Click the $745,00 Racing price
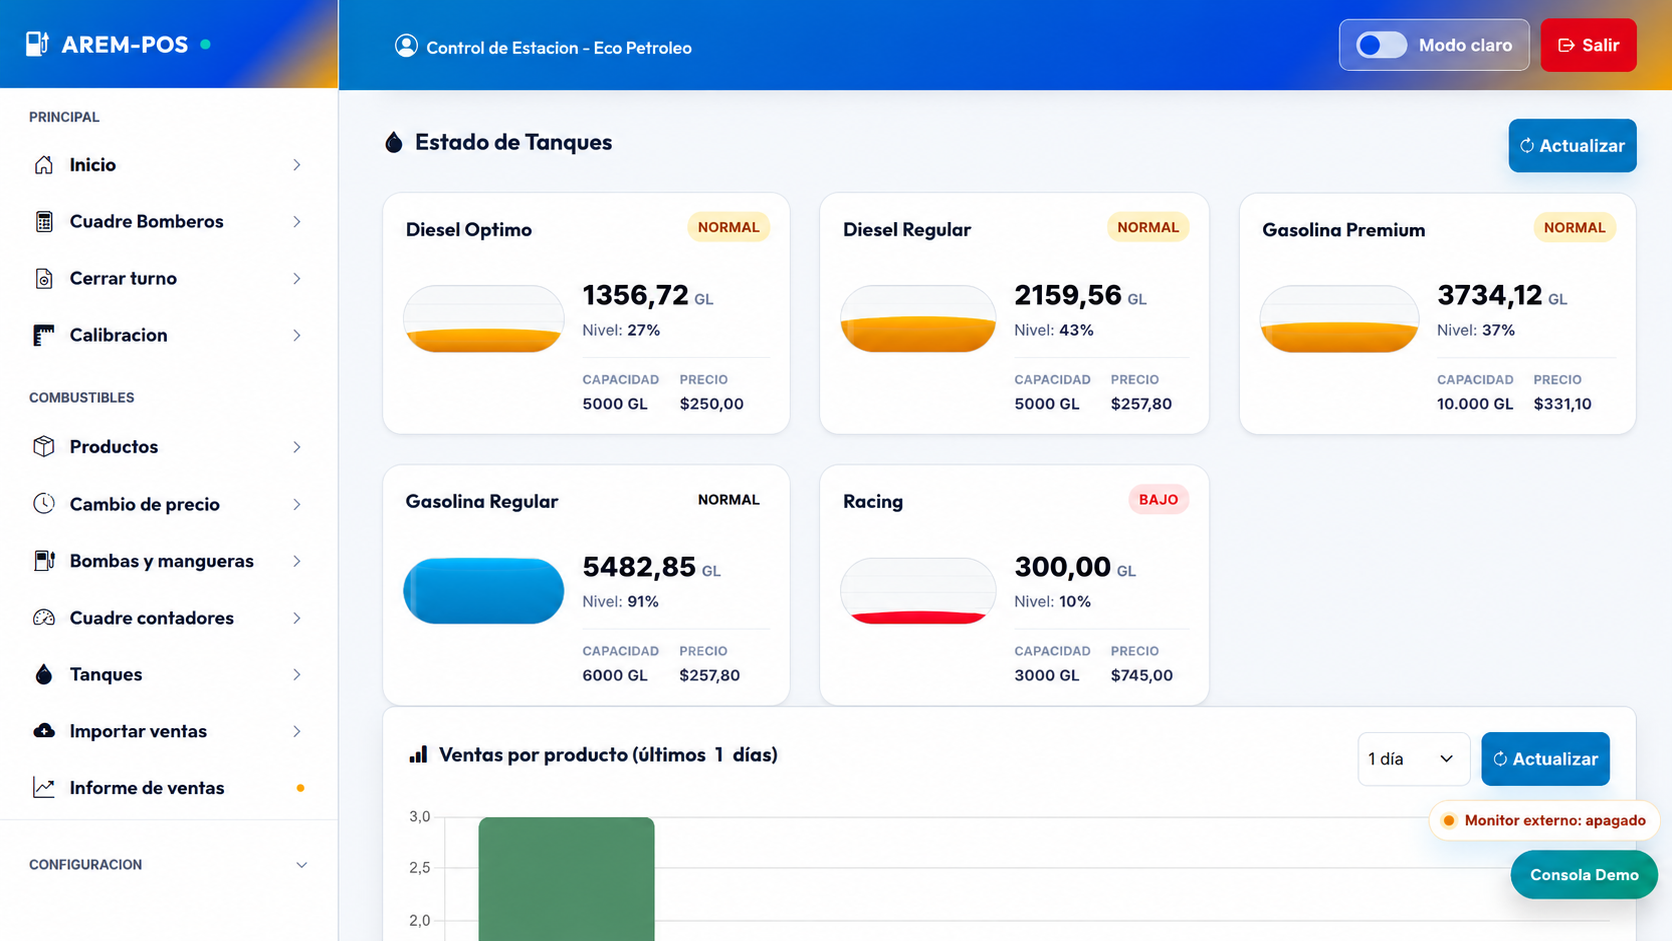 (1141, 676)
